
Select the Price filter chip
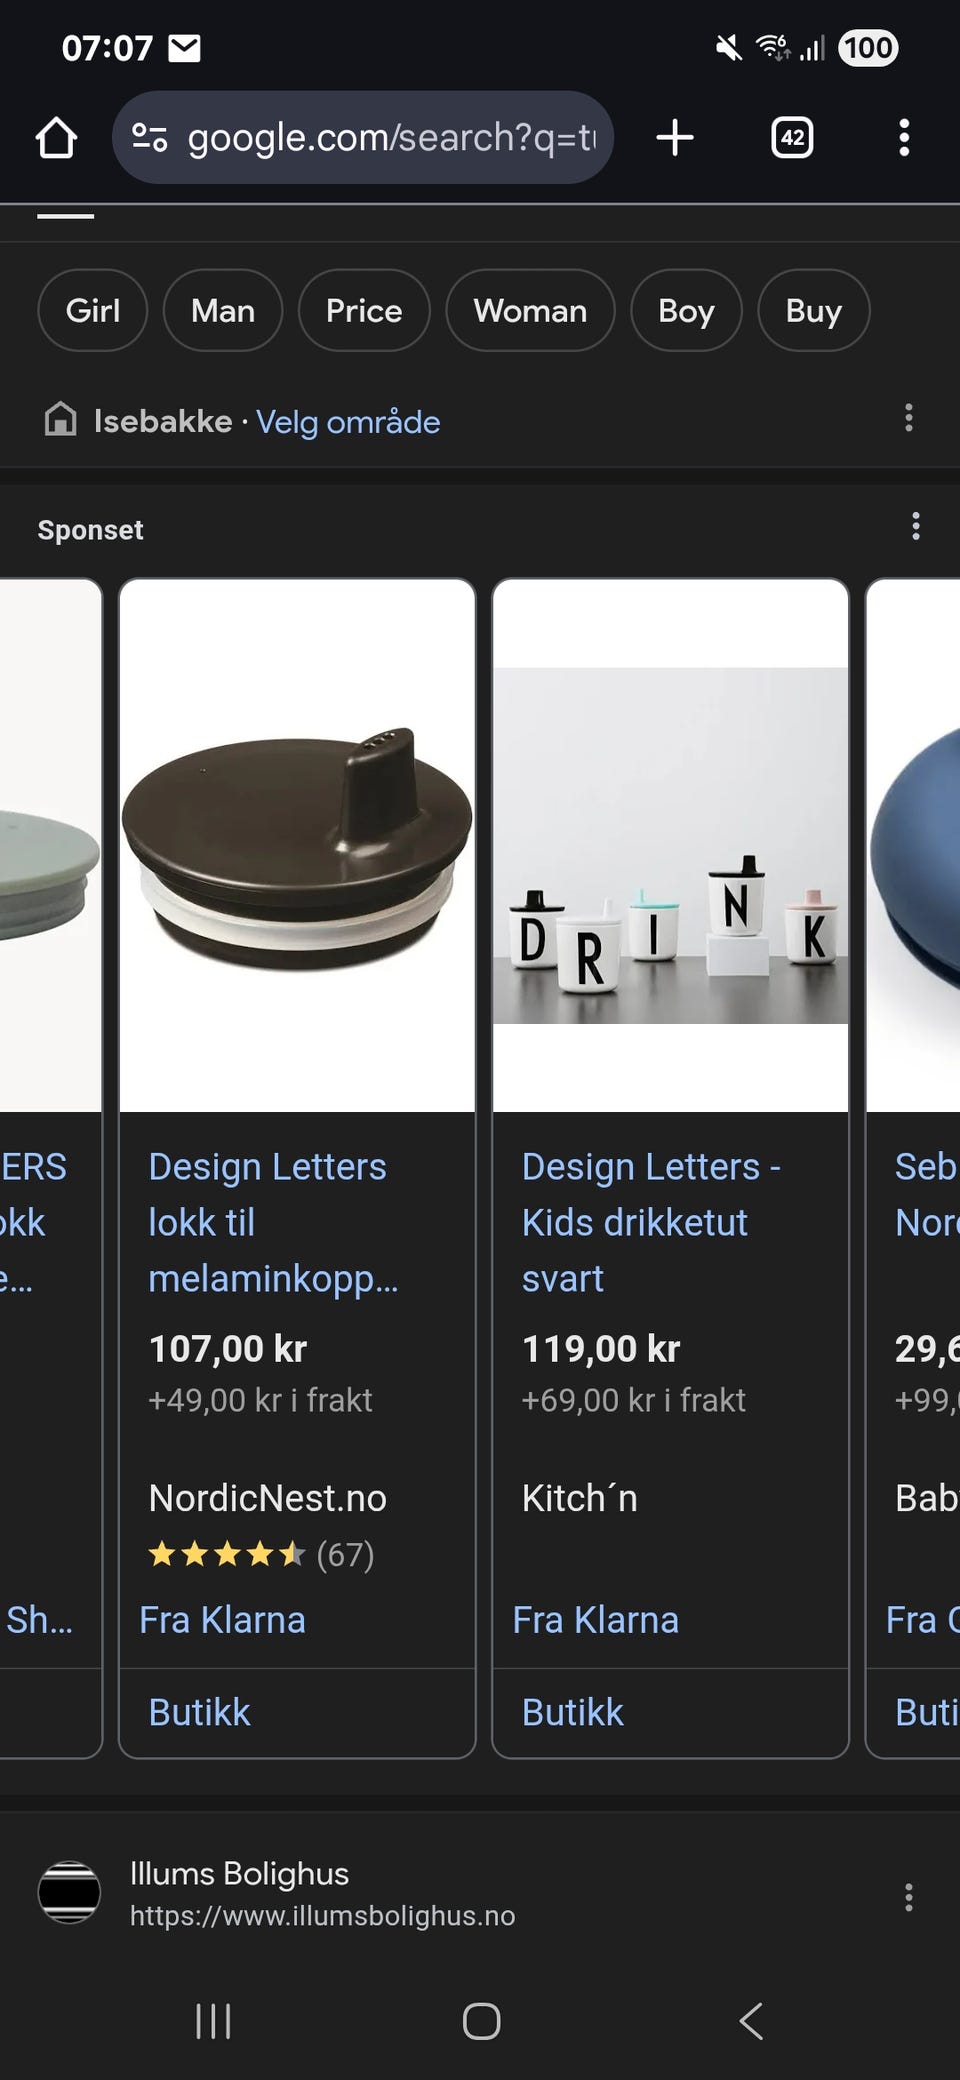coord(364,311)
